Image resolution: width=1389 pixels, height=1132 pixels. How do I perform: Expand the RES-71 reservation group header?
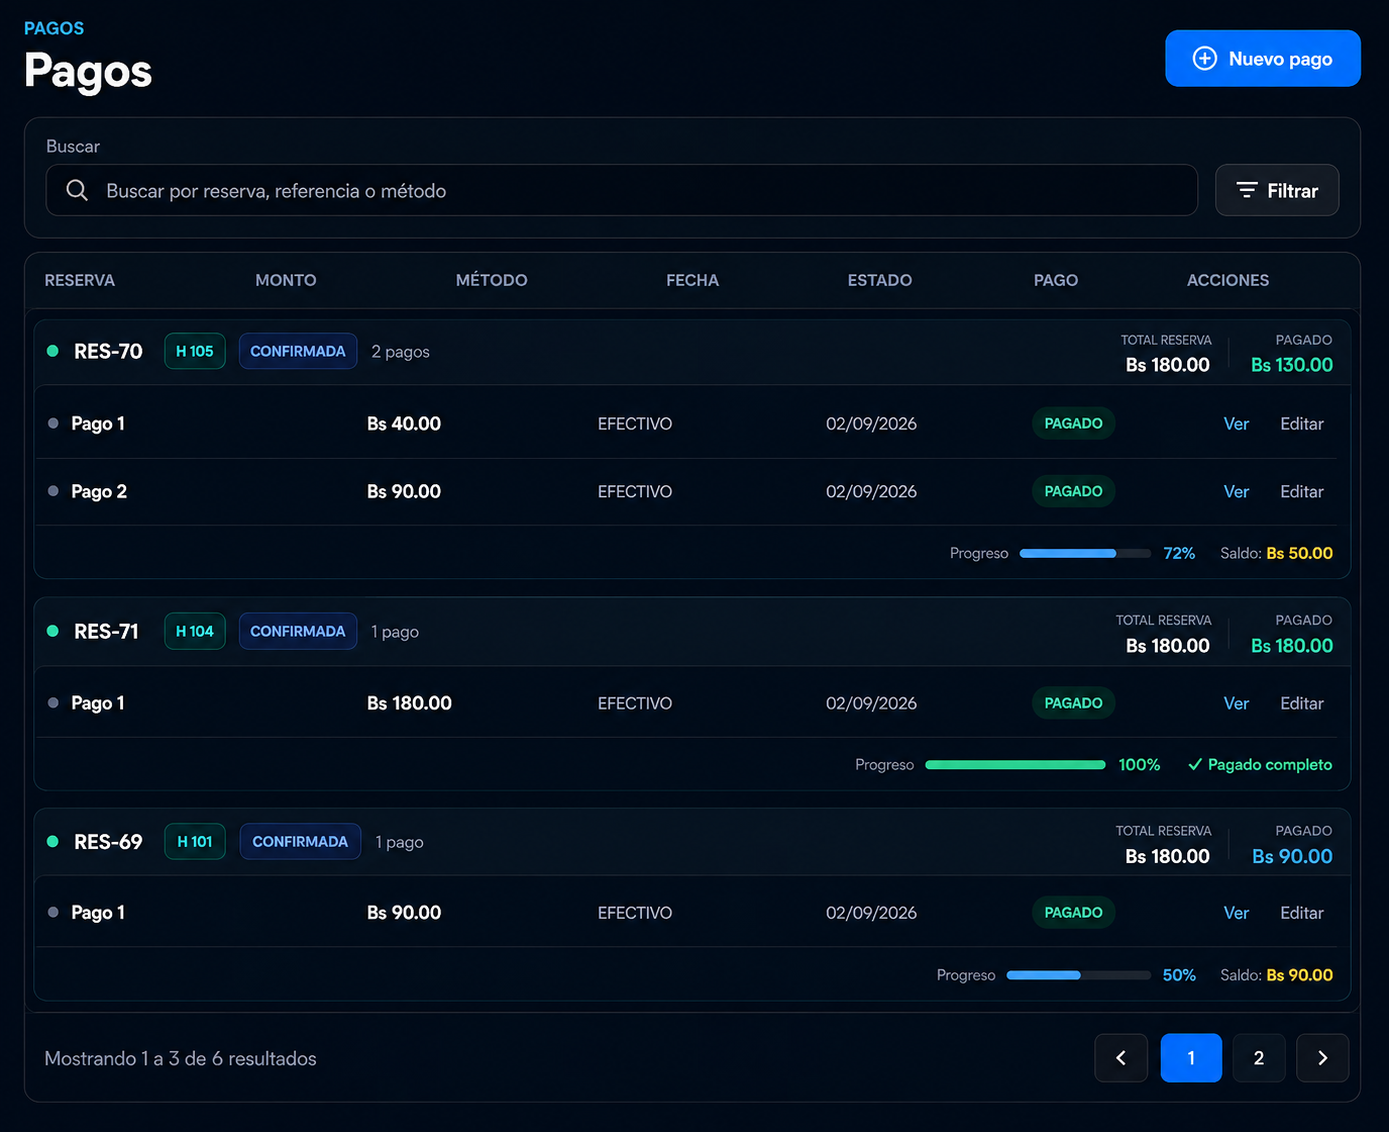[692, 632]
